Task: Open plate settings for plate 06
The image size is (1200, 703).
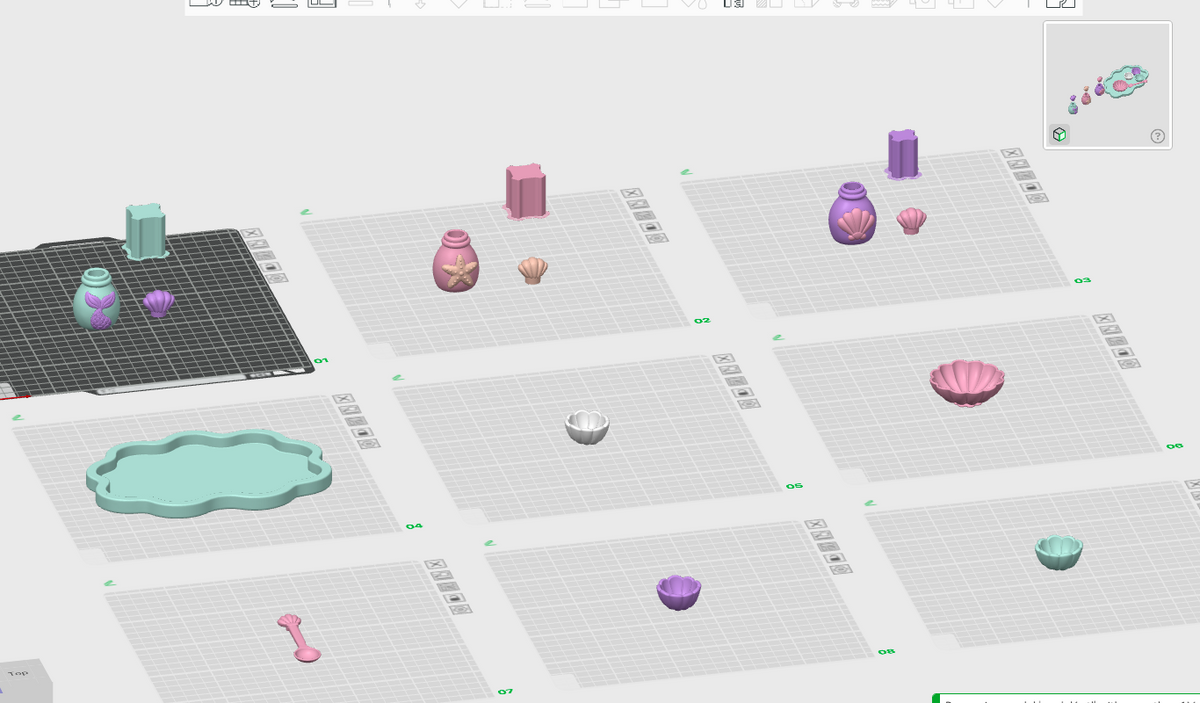Action: (1129, 363)
